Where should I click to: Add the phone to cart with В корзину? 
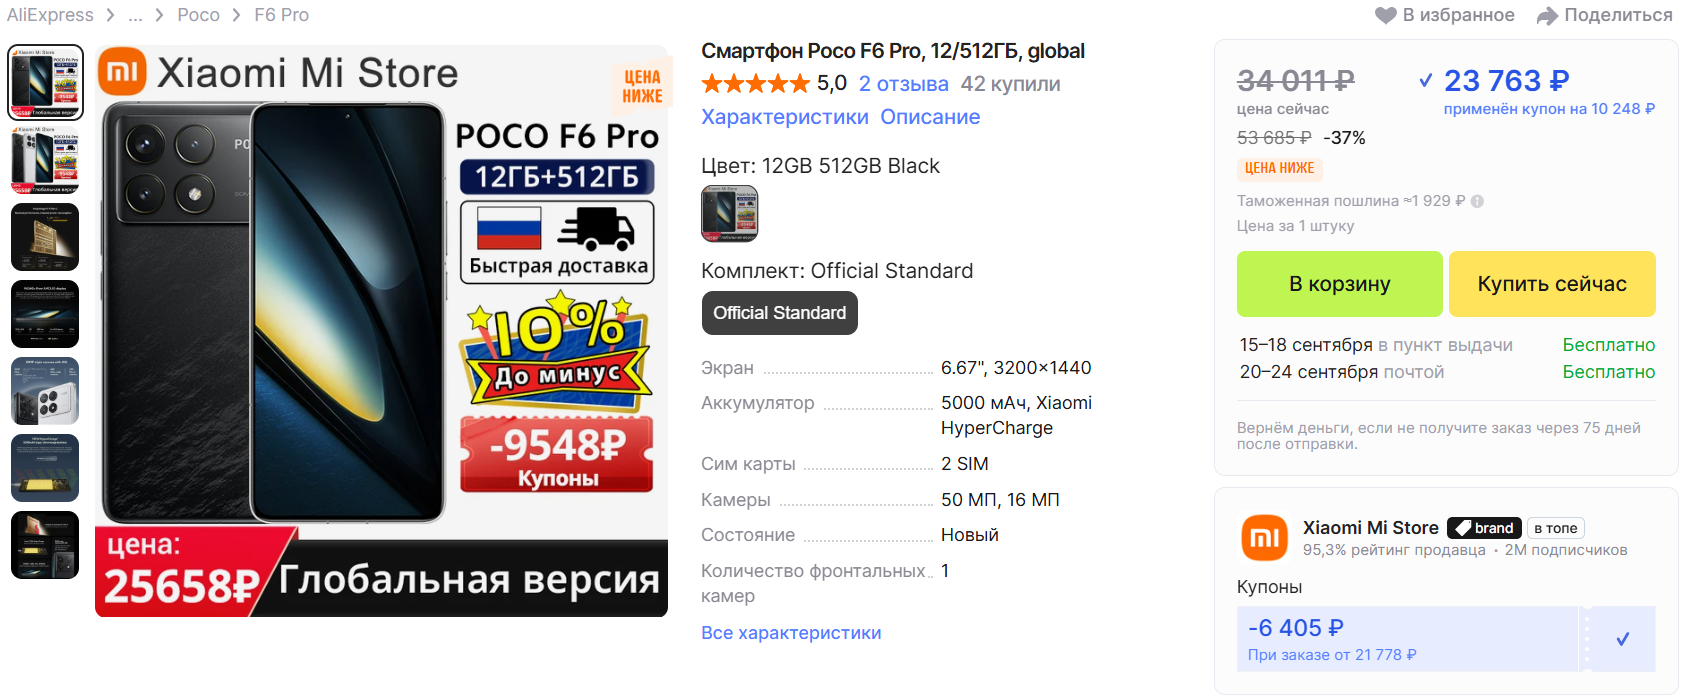pos(1339,284)
